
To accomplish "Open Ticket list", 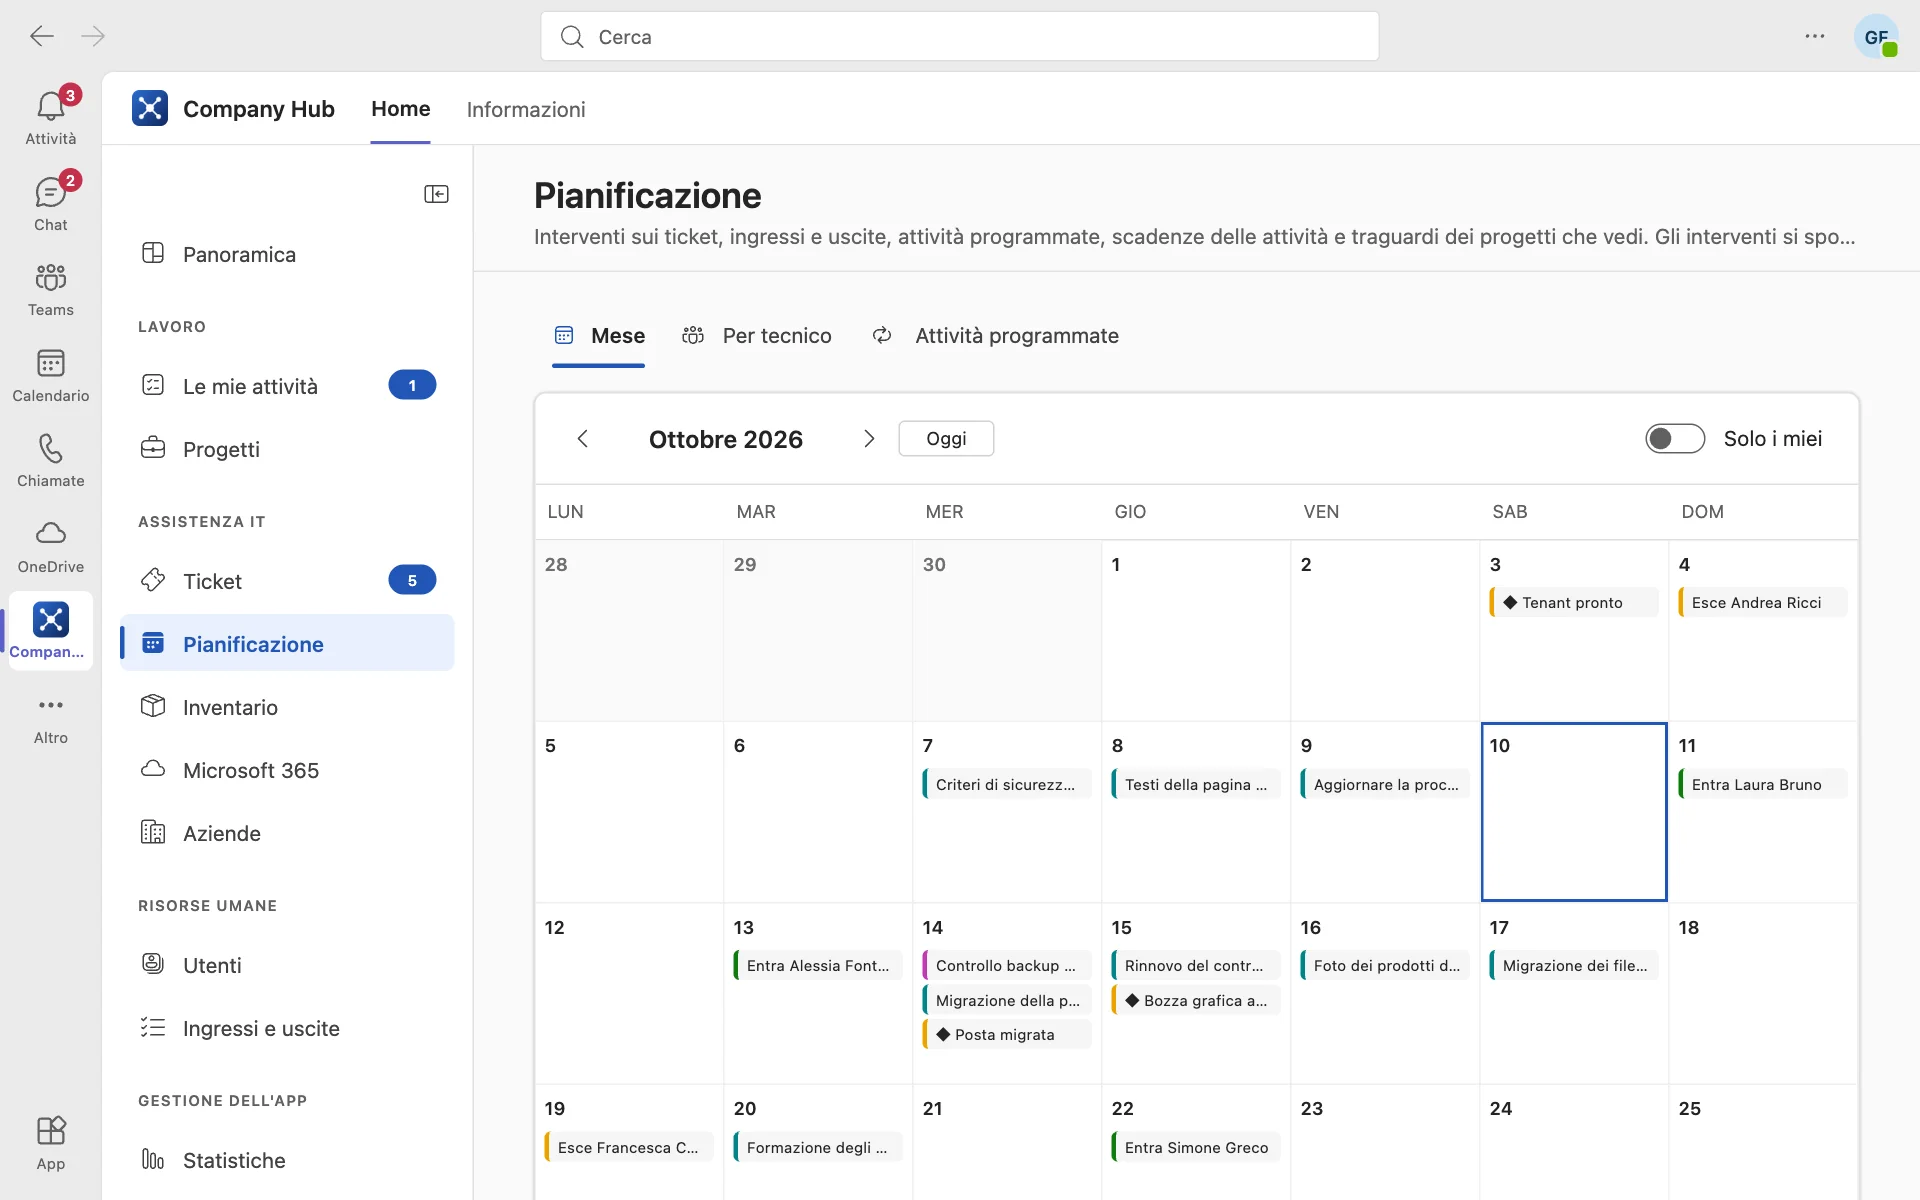I will [287, 581].
